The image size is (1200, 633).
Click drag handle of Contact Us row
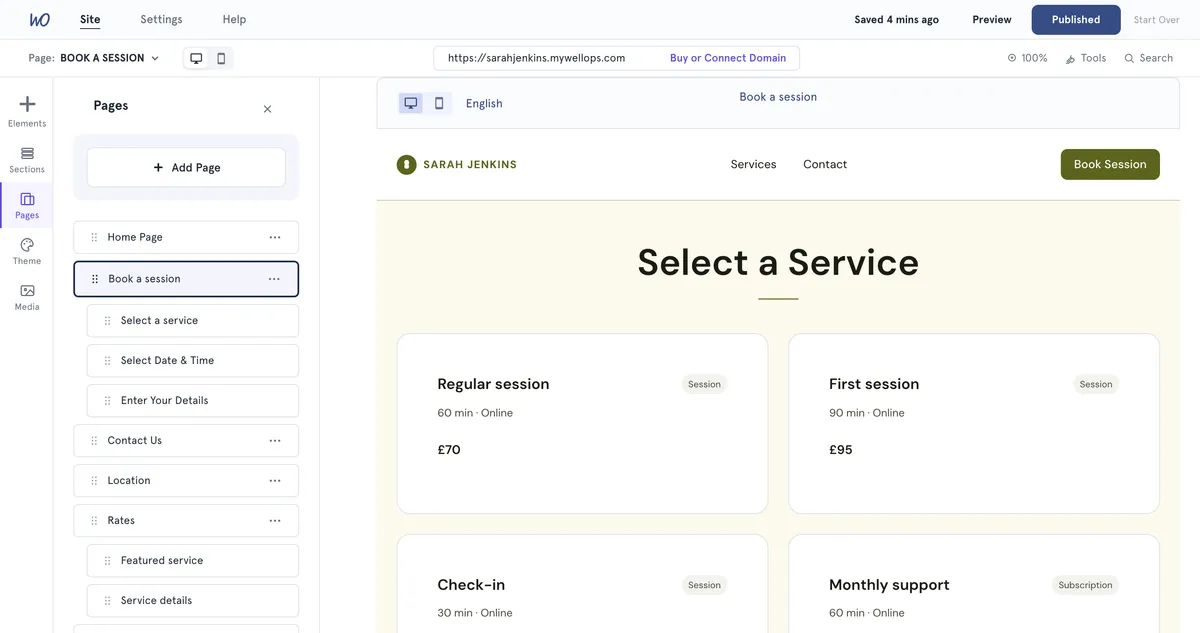click(x=94, y=440)
